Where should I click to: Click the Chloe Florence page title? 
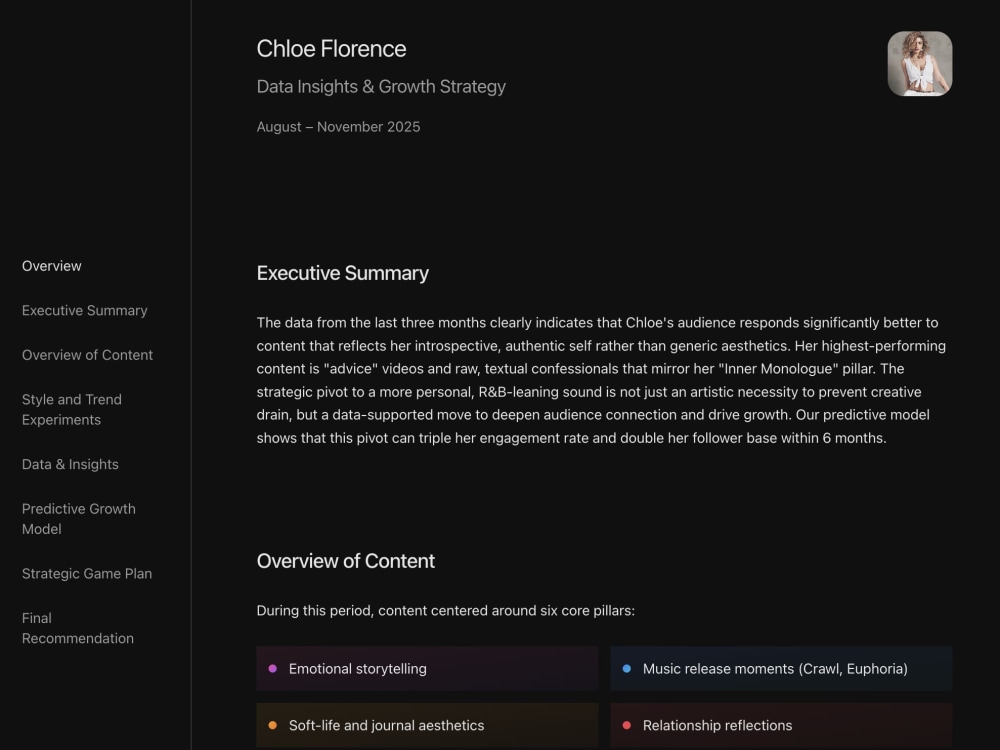(x=331, y=48)
